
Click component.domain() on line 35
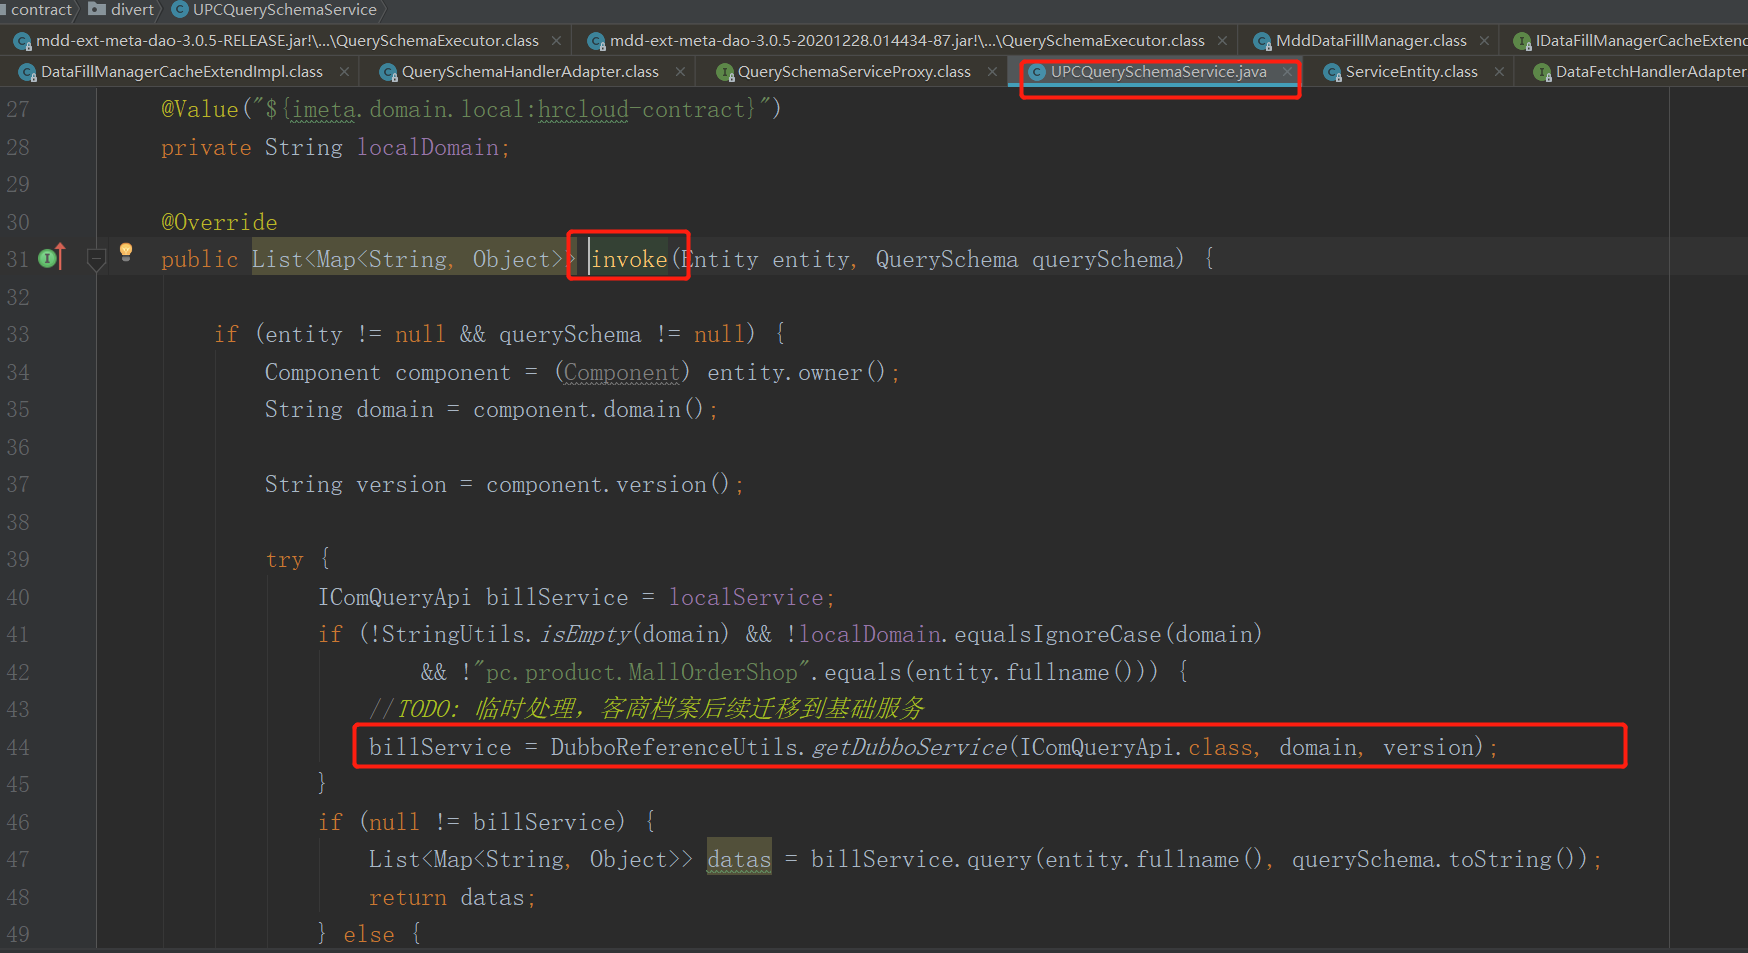pyautogui.click(x=590, y=409)
